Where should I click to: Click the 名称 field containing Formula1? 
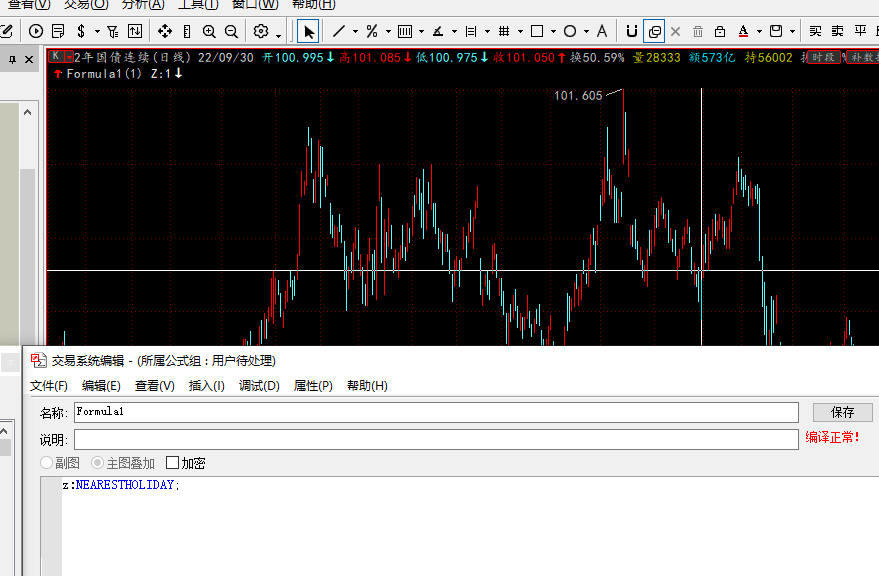(436, 412)
